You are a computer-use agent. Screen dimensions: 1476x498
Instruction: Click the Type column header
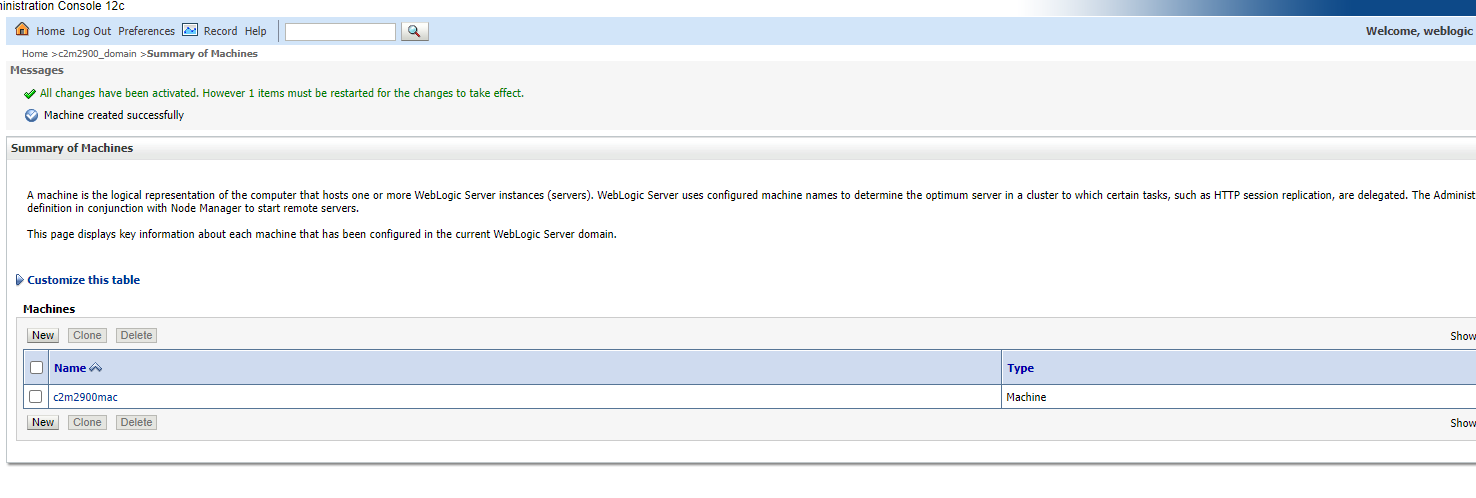1020,368
